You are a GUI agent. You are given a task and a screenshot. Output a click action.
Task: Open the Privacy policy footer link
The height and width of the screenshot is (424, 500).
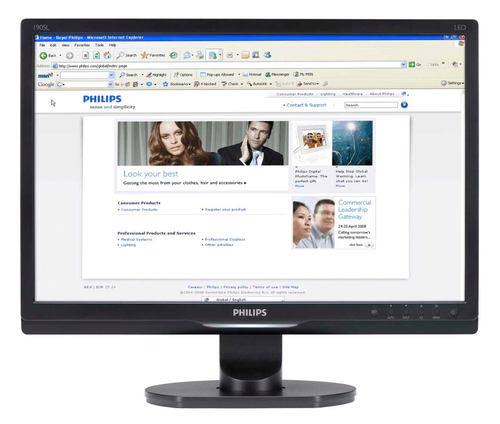click(x=236, y=287)
